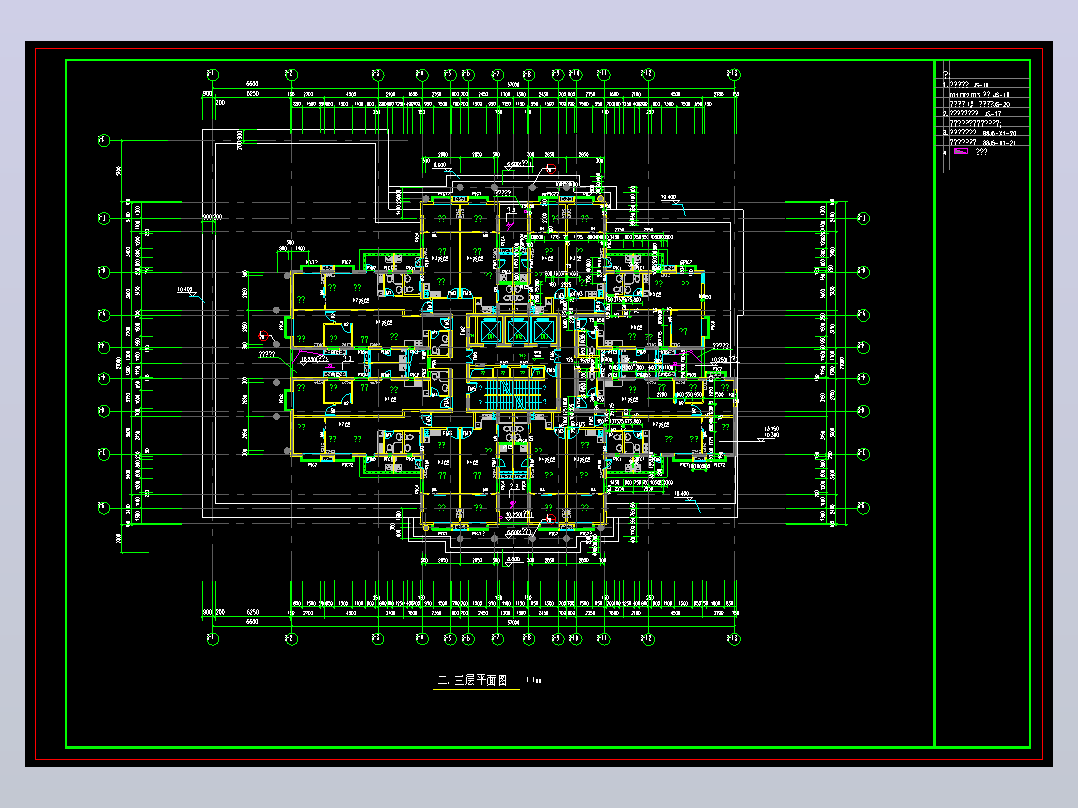Select the JG-20 reference in the legend table
The height and width of the screenshot is (808, 1078).
(1002, 105)
